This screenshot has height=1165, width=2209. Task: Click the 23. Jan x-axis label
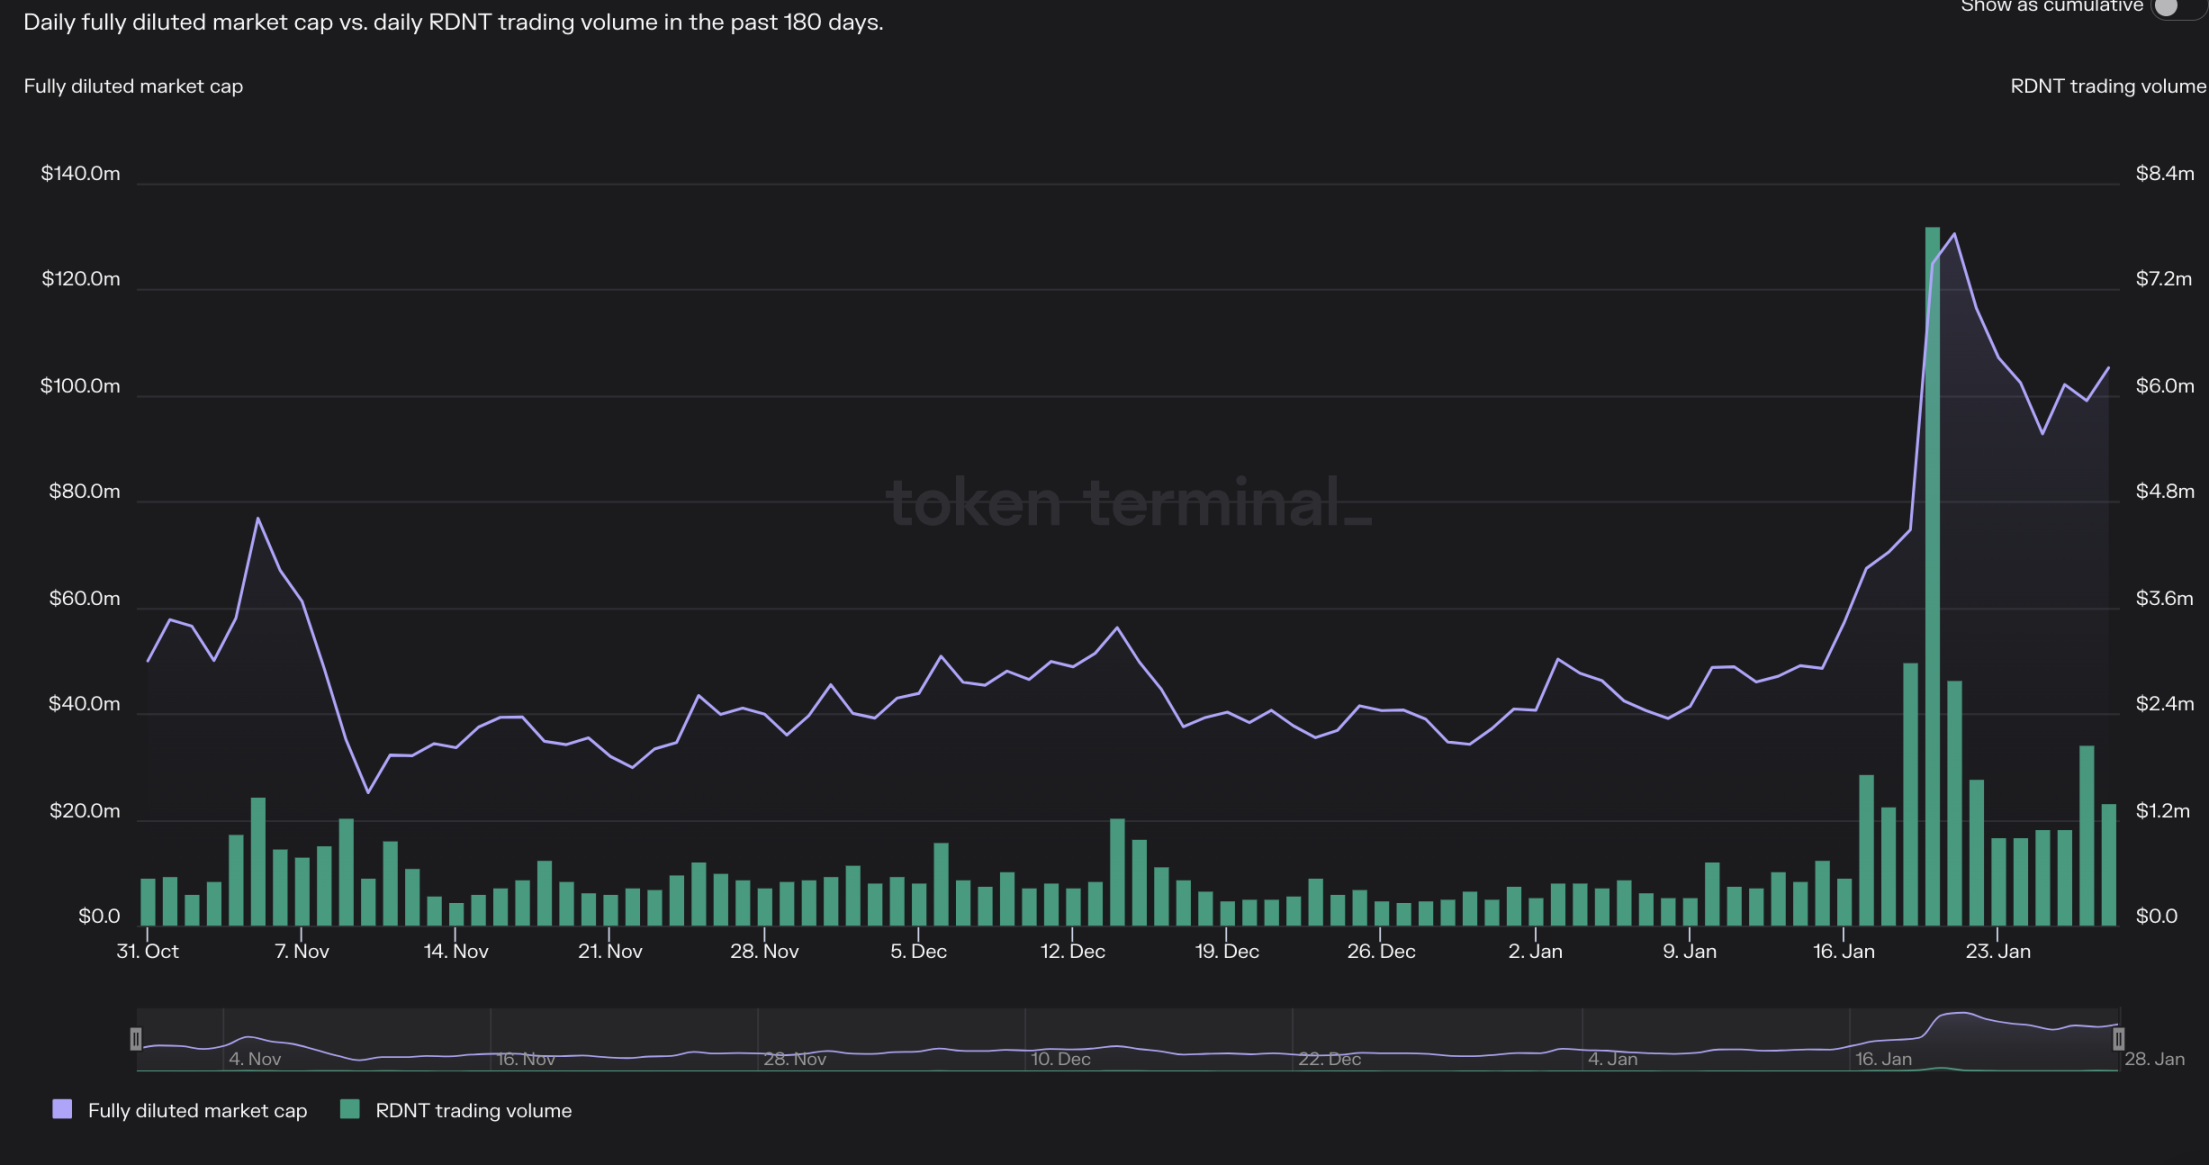pos(1998,951)
